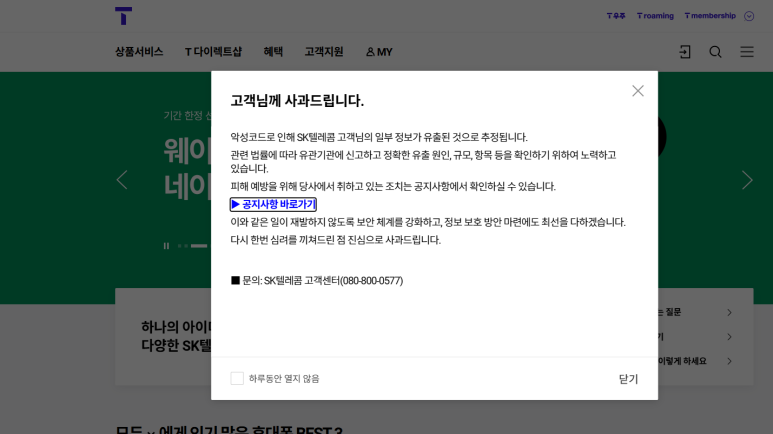This screenshot has width=773, height=434.
Task: Open the 상품서비스 menu
Action: (x=139, y=52)
